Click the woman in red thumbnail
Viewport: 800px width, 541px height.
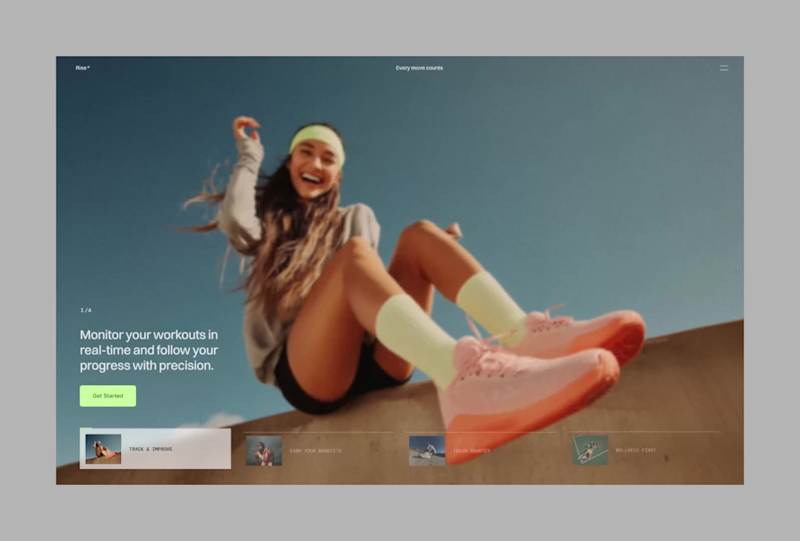[264, 450]
